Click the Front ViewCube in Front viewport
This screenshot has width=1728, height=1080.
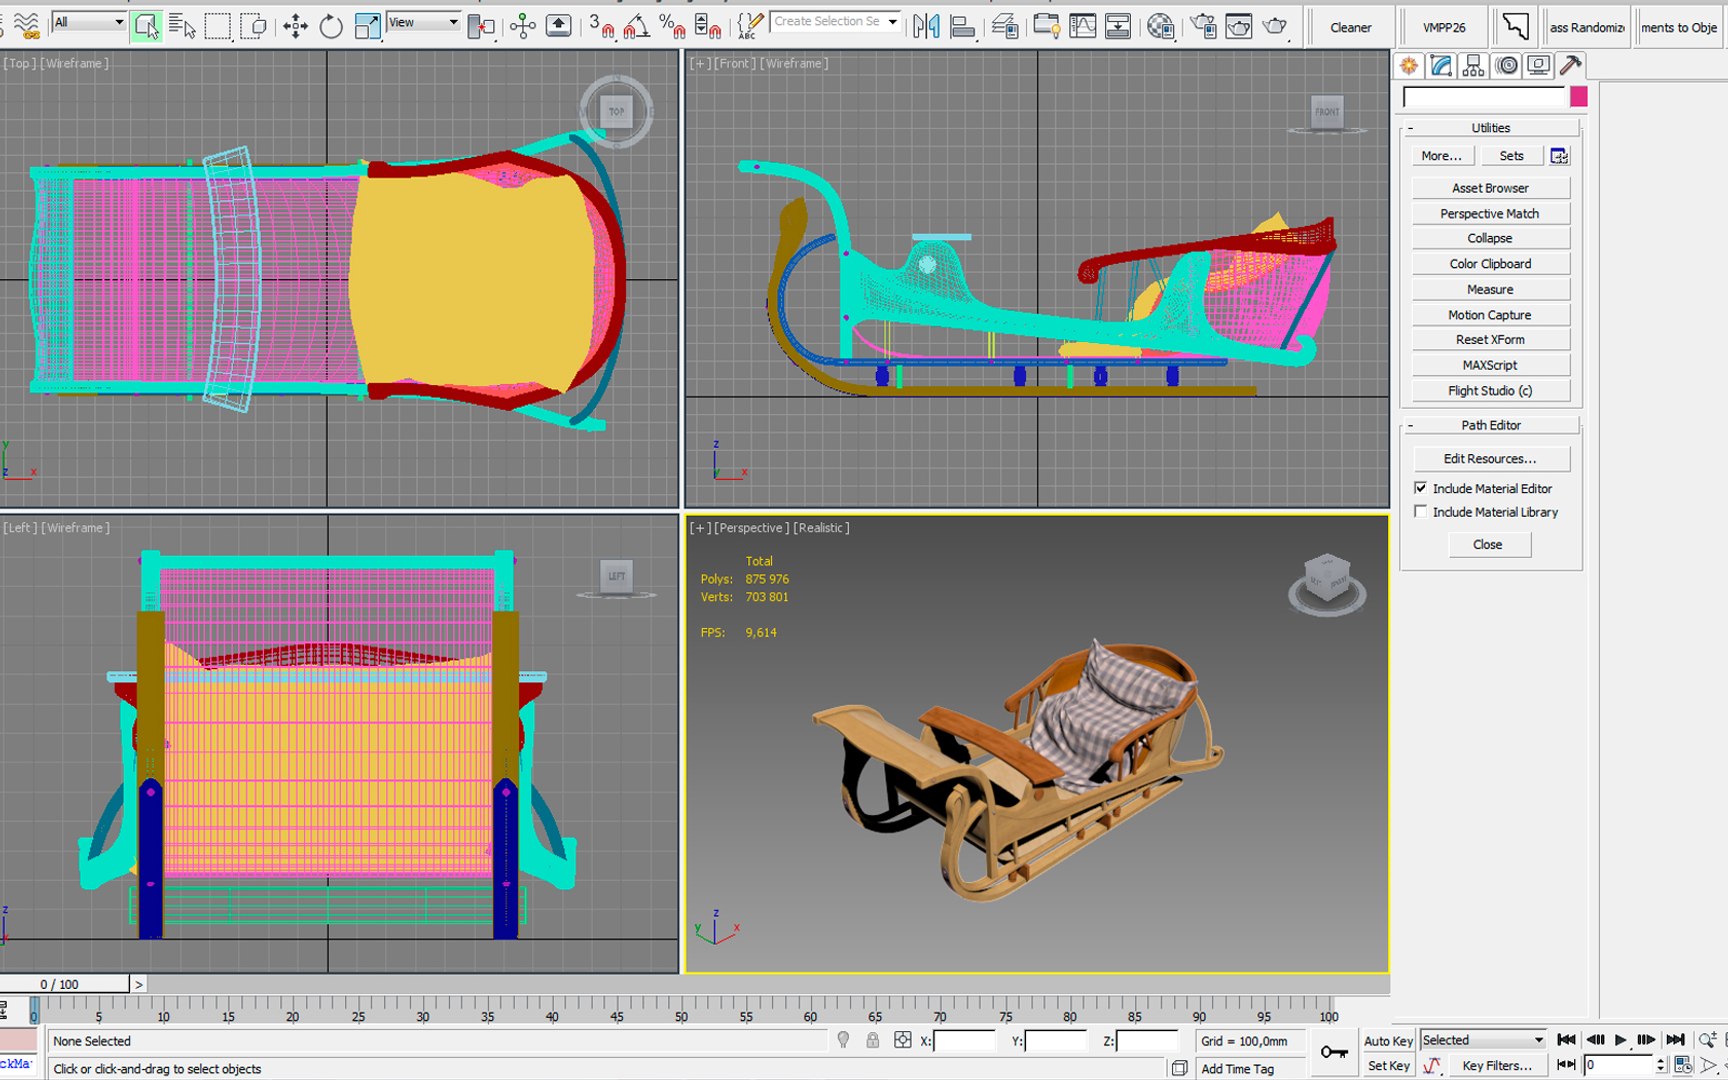point(1327,112)
